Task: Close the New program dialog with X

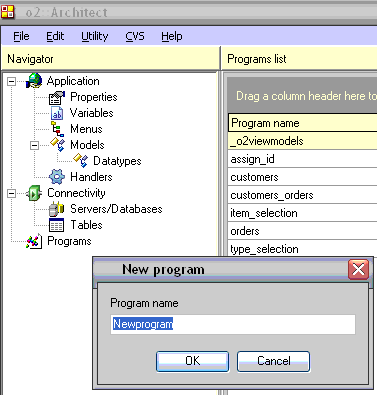Action: pyautogui.click(x=358, y=269)
